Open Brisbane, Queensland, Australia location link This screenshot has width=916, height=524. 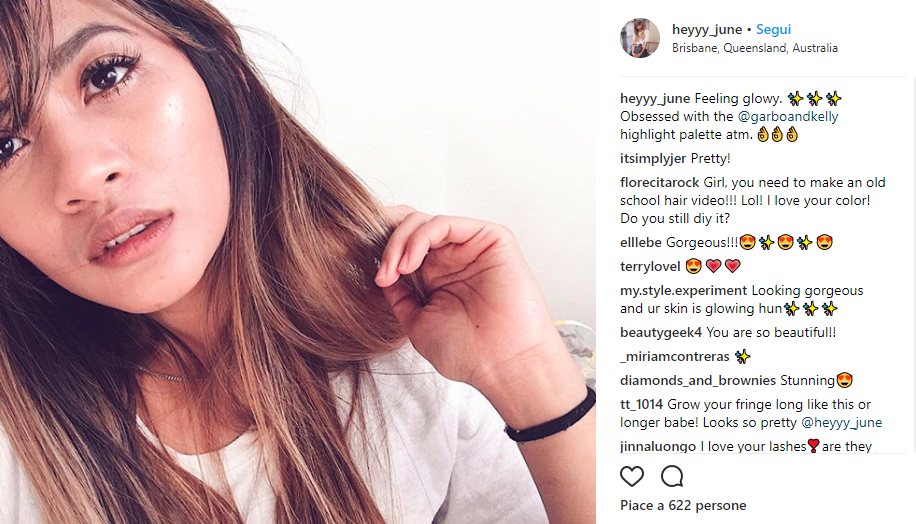coord(754,48)
